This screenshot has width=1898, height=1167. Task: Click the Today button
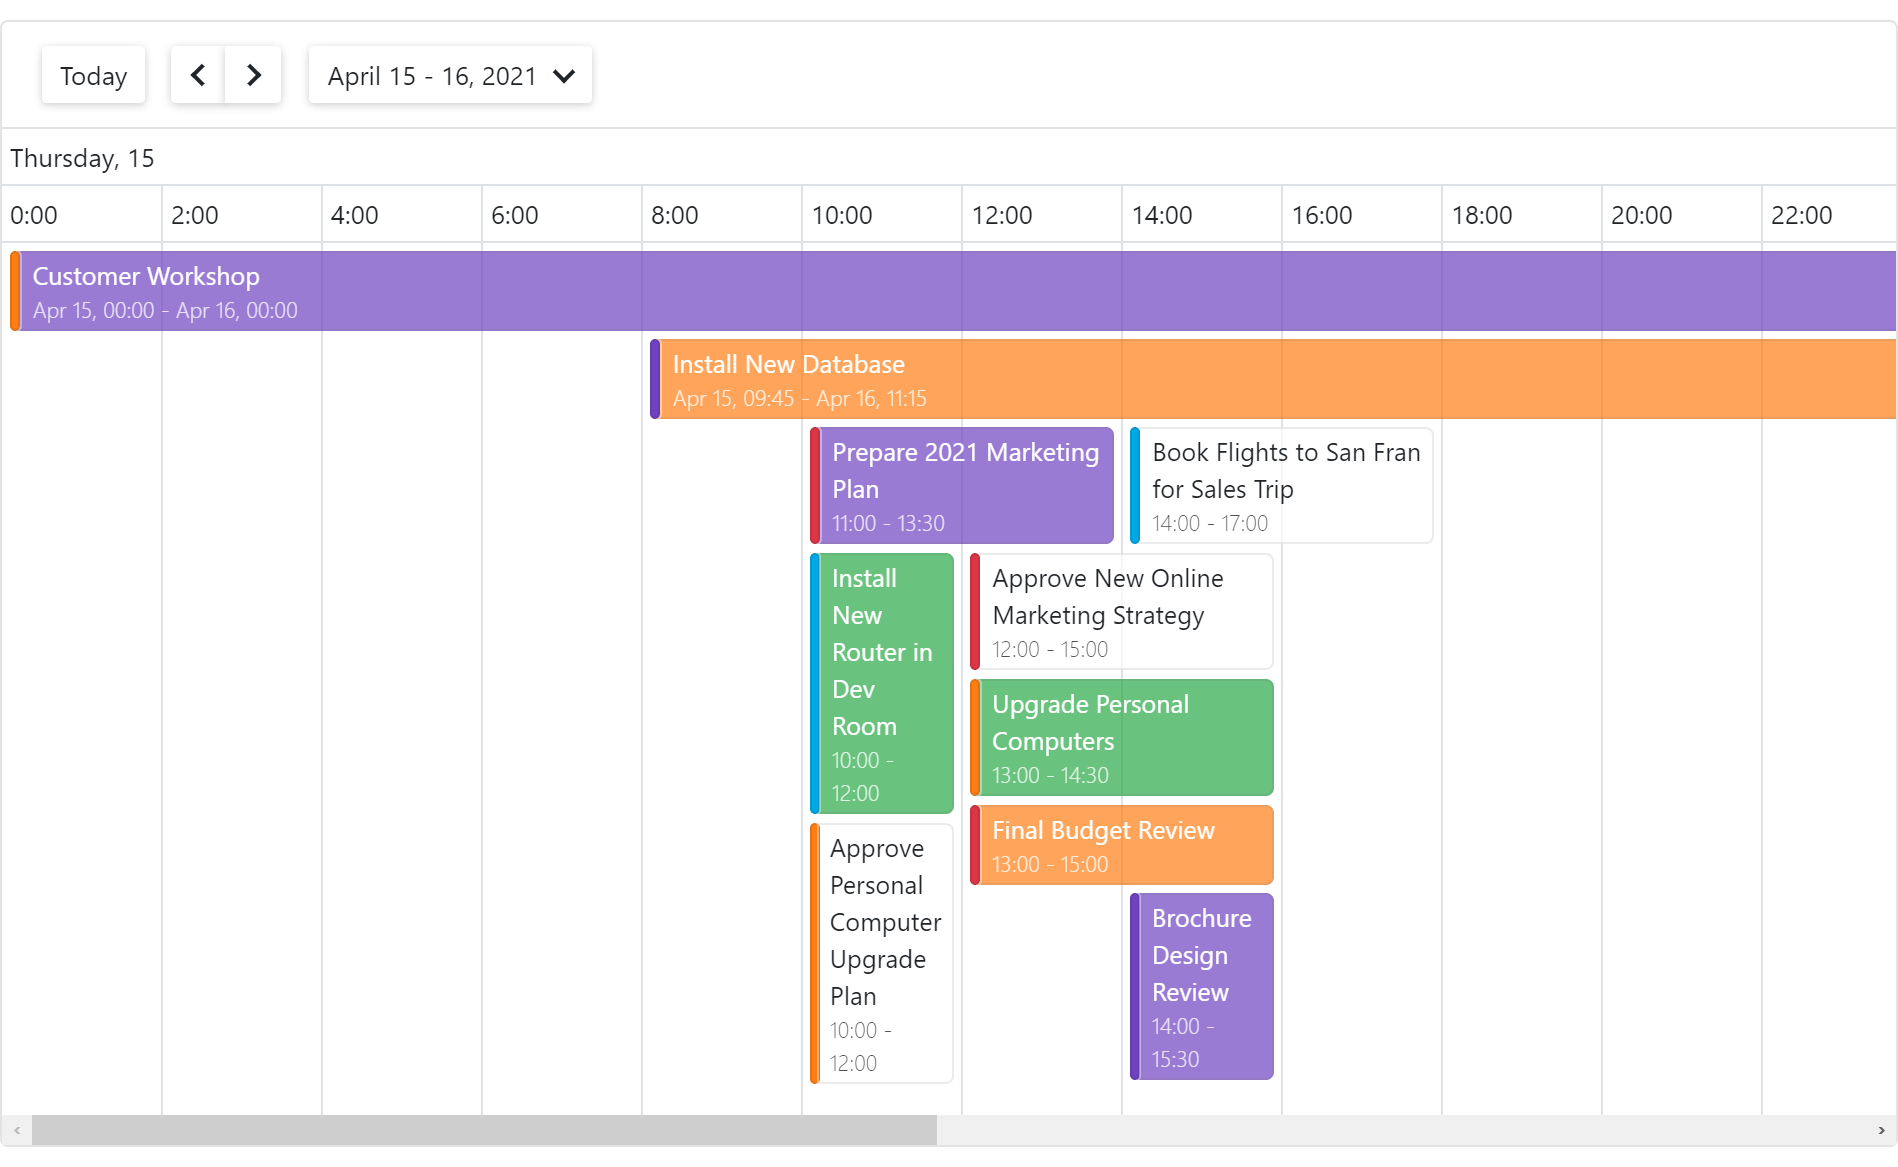click(x=93, y=75)
